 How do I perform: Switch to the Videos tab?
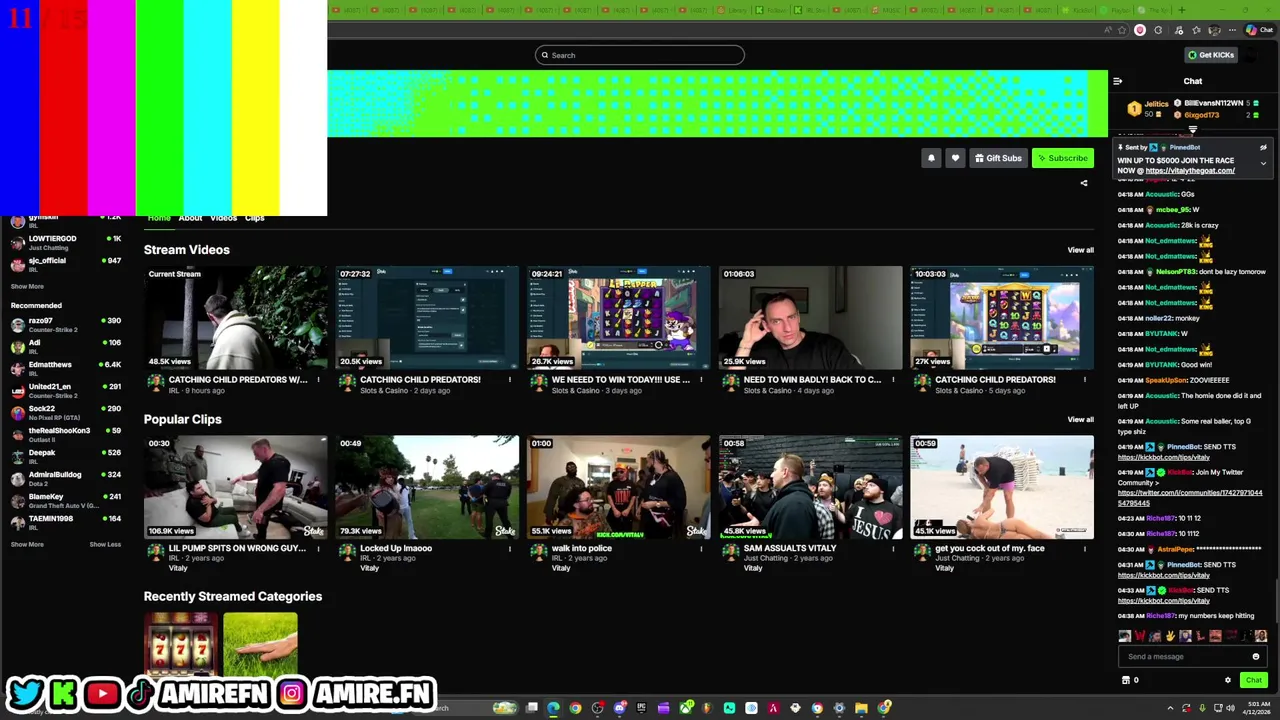click(x=223, y=218)
